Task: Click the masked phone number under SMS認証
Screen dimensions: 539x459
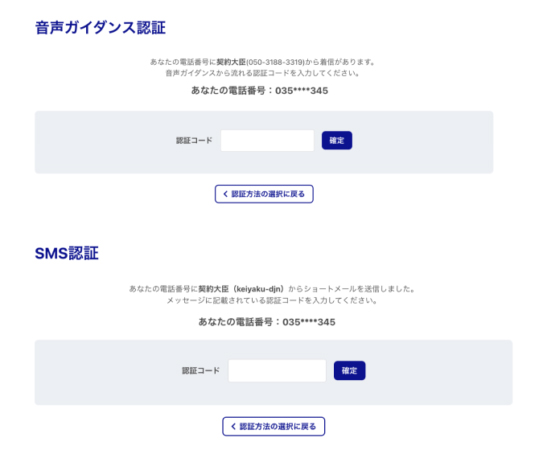Action: point(309,322)
